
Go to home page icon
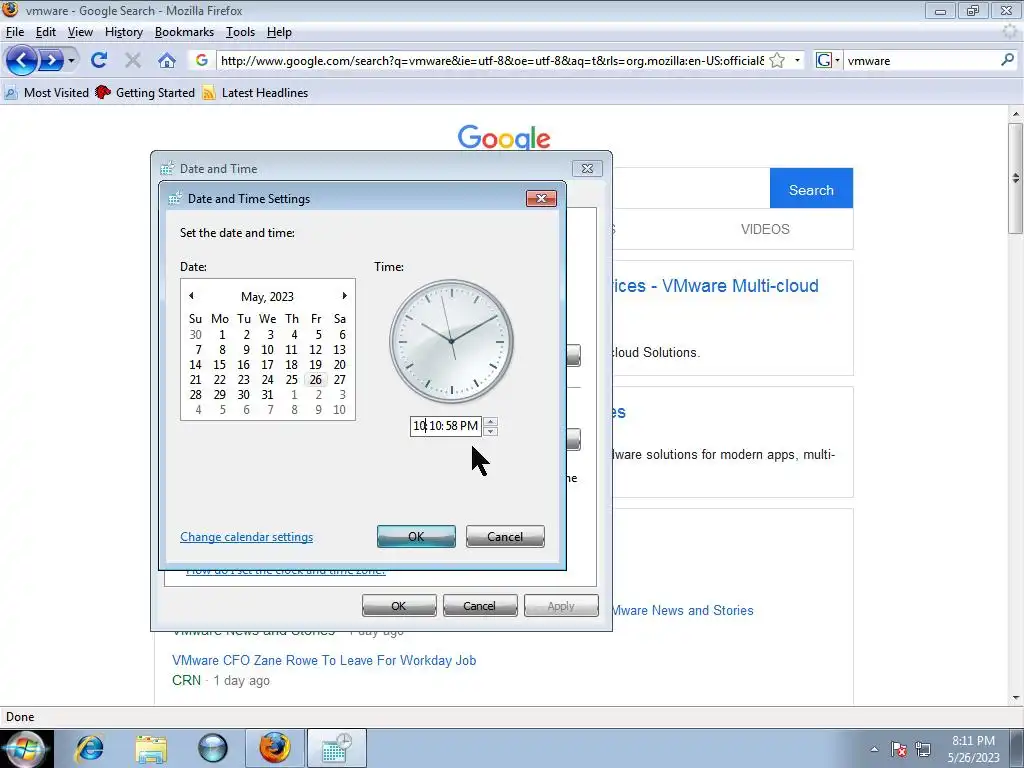click(167, 61)
